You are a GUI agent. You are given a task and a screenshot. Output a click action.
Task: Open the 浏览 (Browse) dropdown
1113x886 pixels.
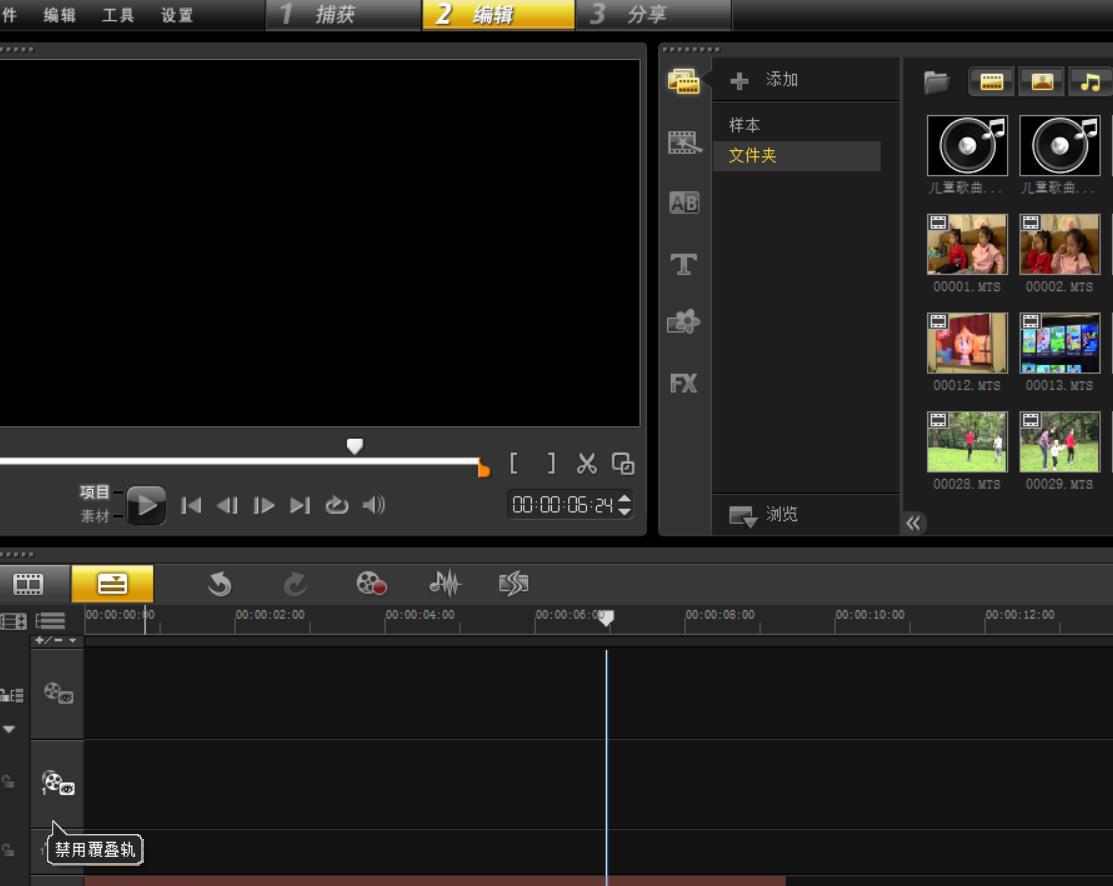(763, 515)
